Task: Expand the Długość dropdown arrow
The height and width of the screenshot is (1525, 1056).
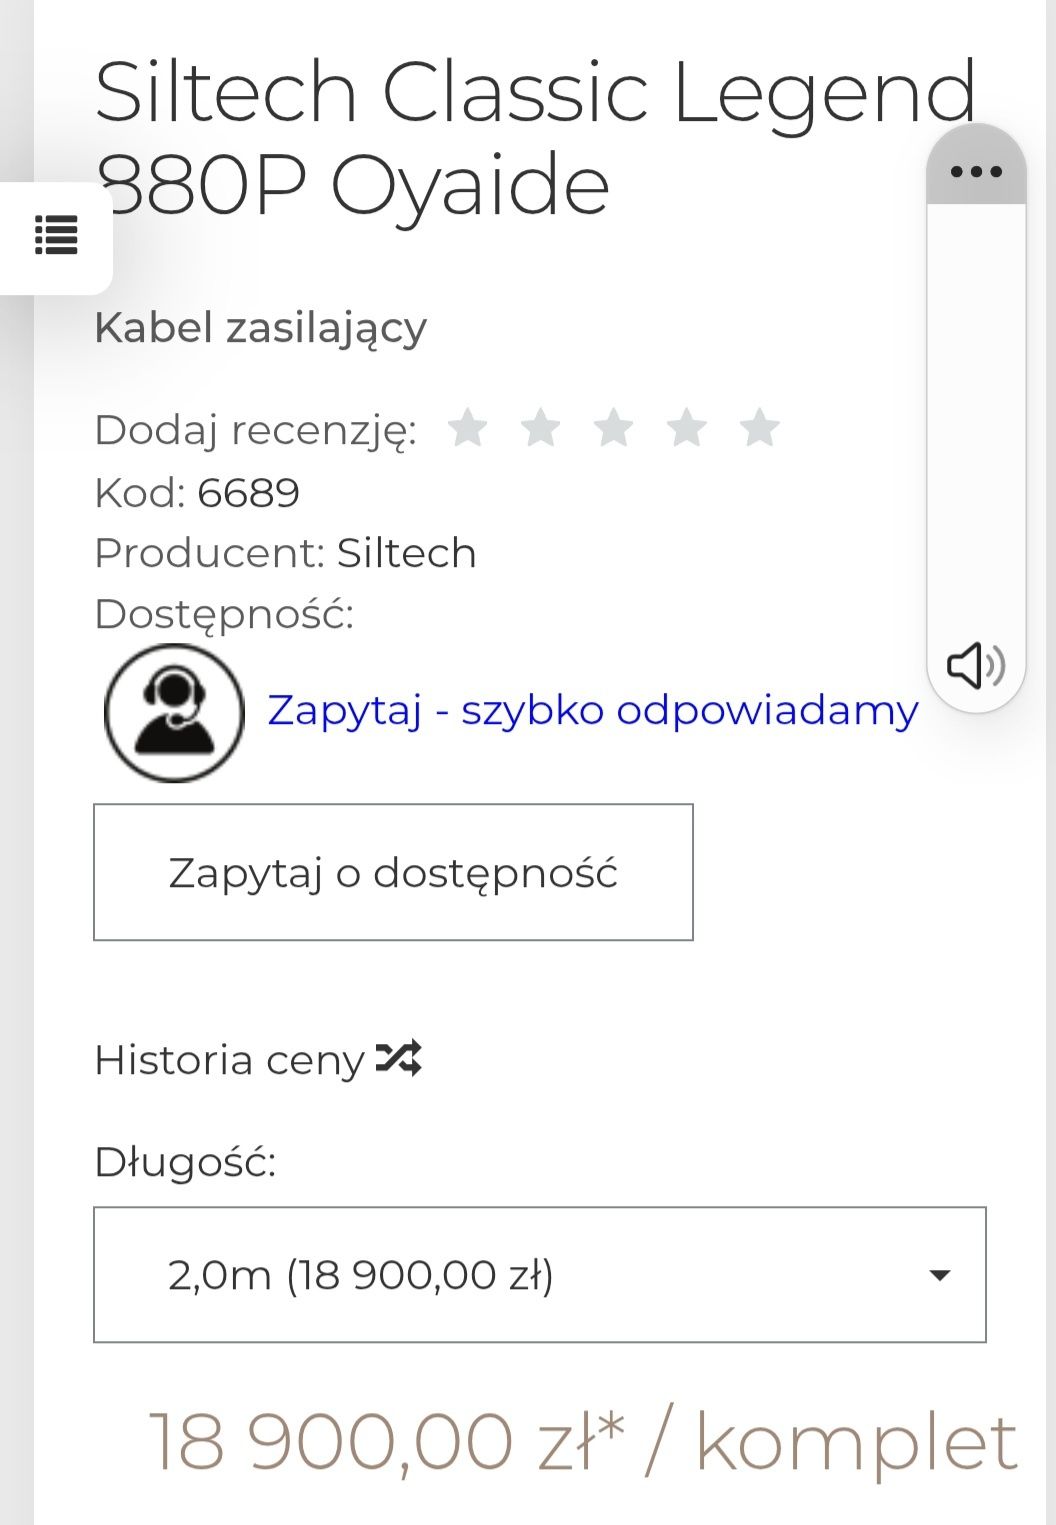Action: click(x=939, y=1275)
